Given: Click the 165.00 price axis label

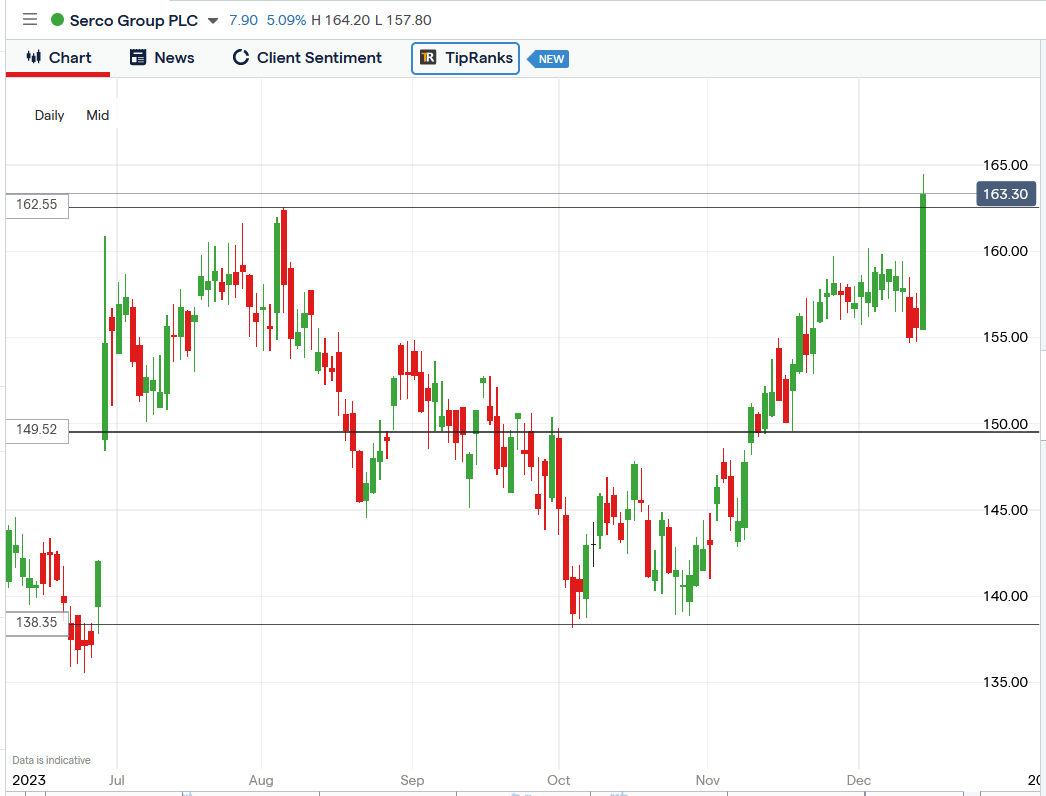Looking at the screenshot, I should click(1005, 165).
